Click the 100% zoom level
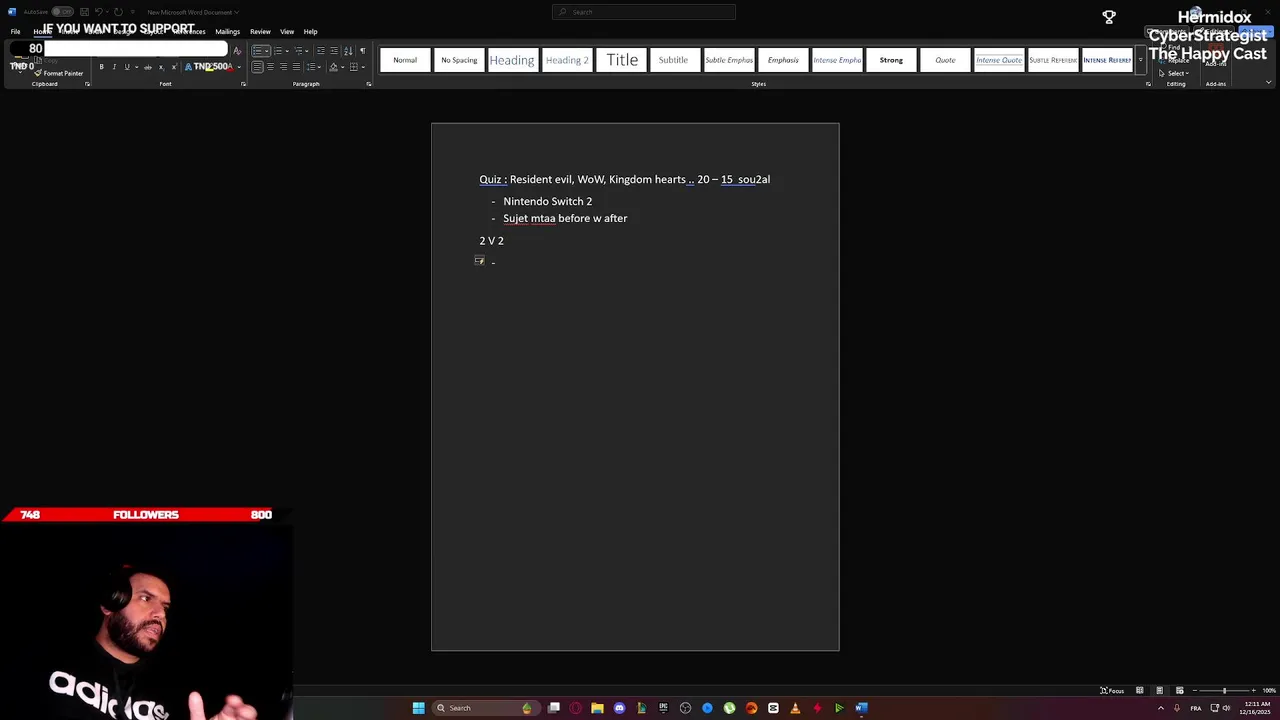The width and height of the screenshot is (1280, 720). (1269, 691)
